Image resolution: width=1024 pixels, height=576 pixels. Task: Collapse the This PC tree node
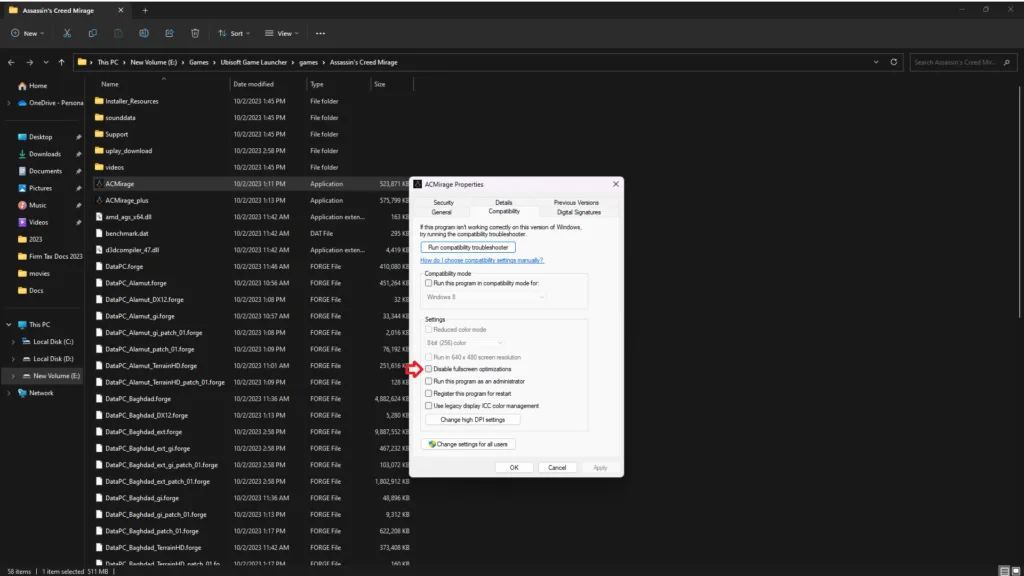pyautogui.click(x=8, y=325)
